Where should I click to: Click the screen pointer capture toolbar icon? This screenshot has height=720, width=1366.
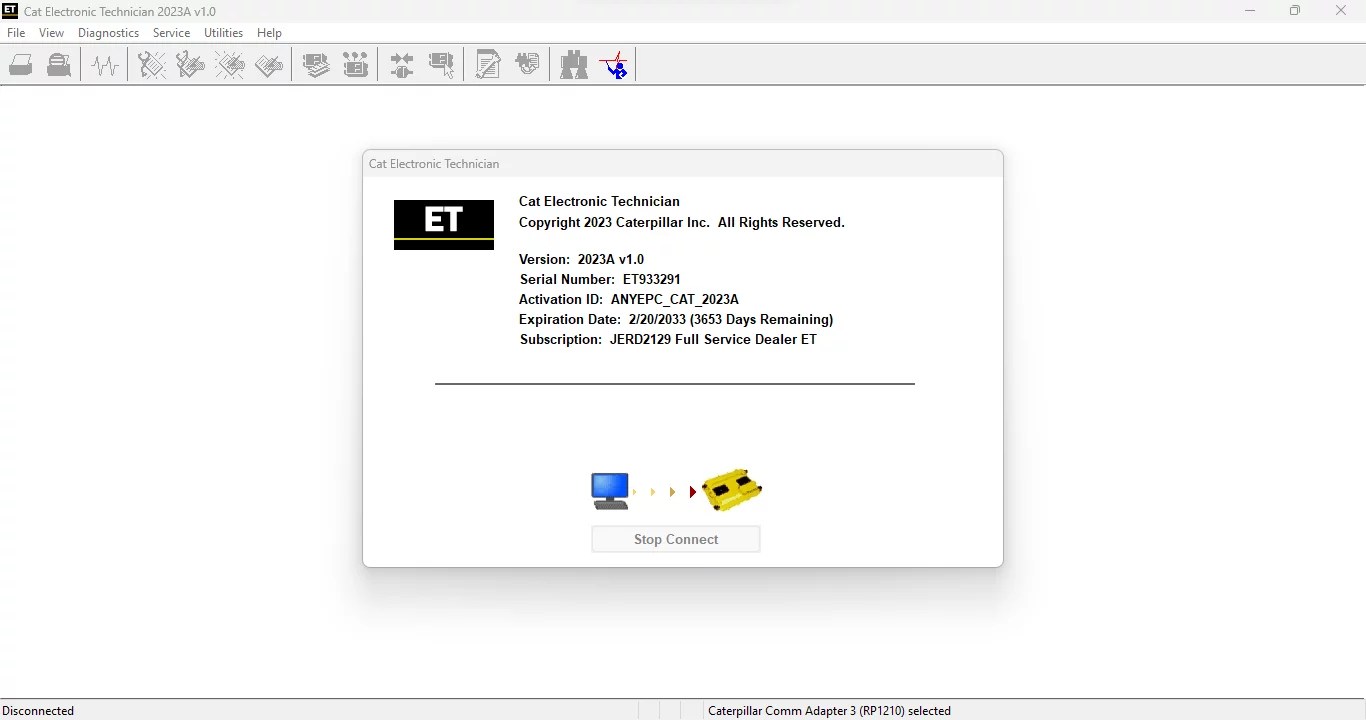(443, 64)
